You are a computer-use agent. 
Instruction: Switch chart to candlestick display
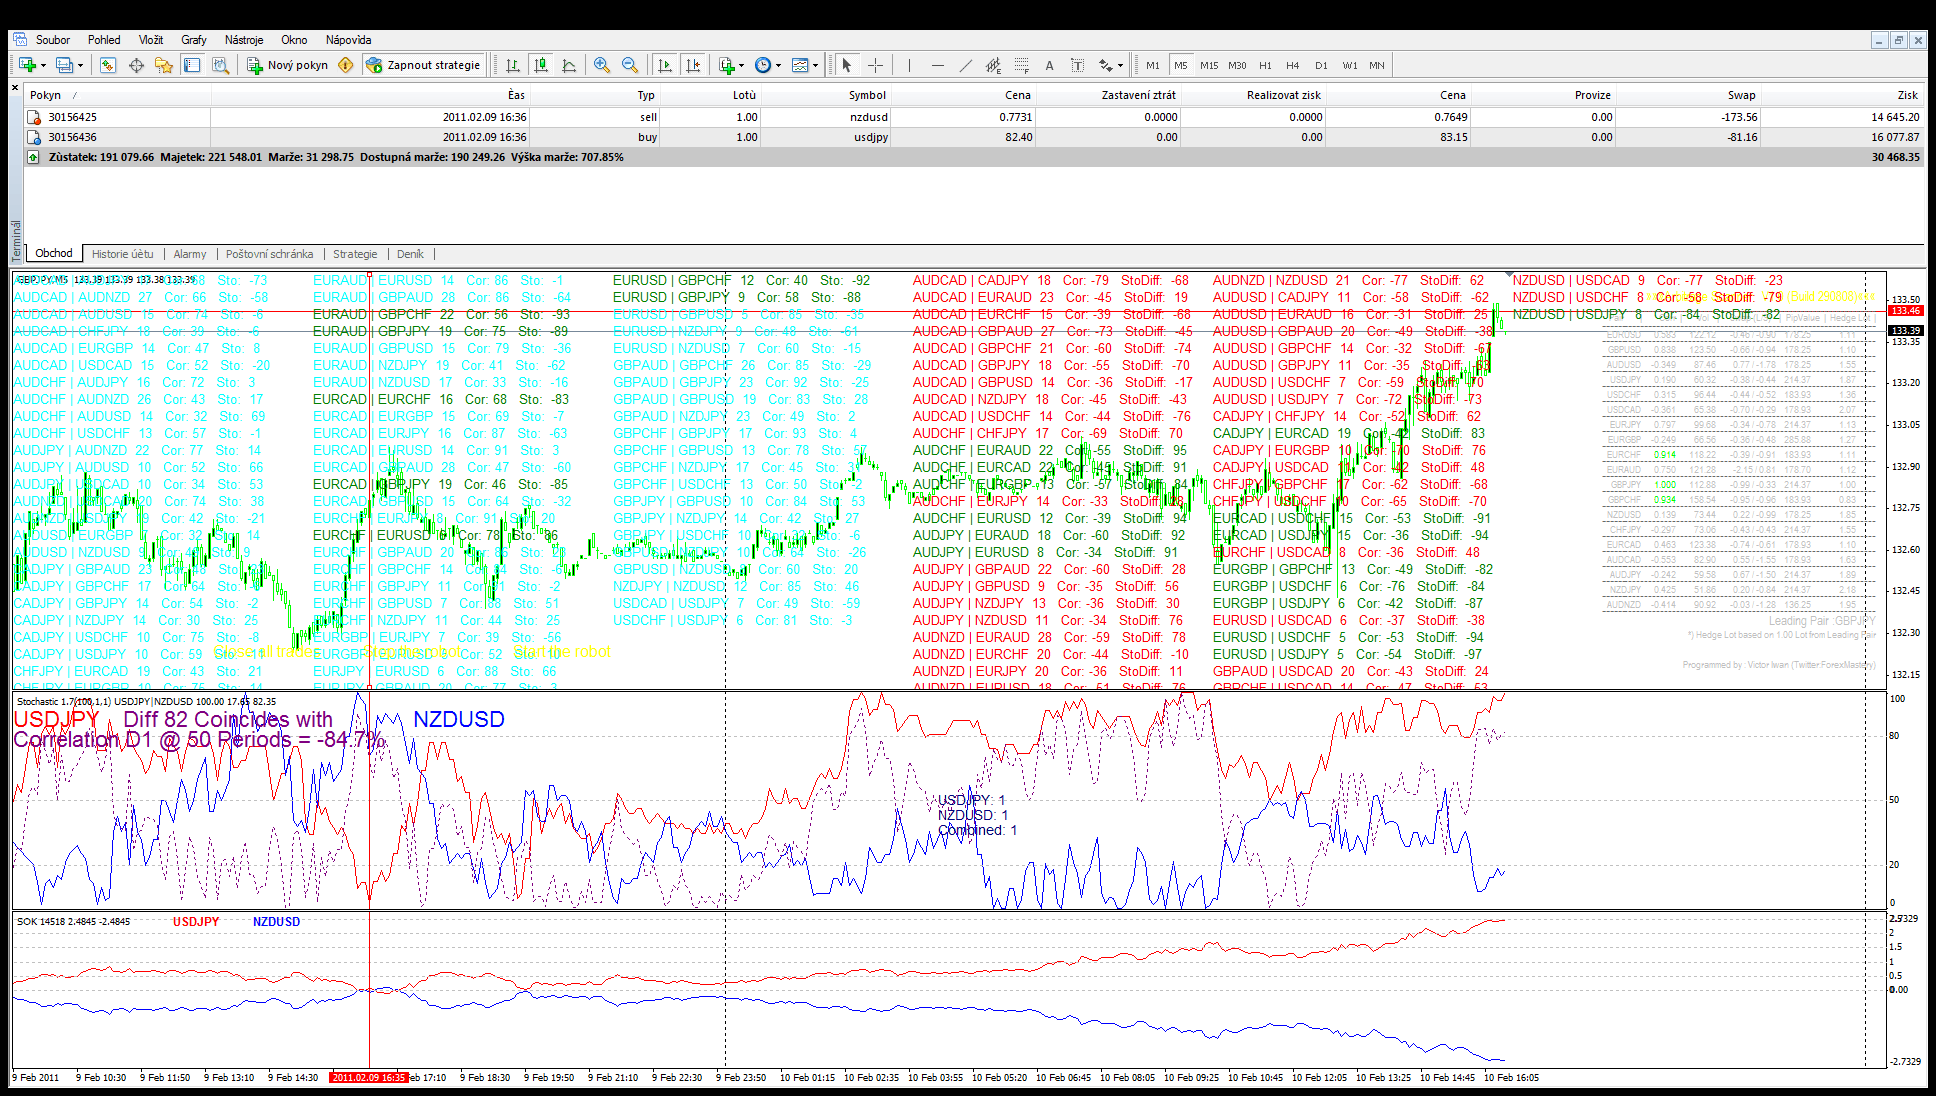coord(541,65)
